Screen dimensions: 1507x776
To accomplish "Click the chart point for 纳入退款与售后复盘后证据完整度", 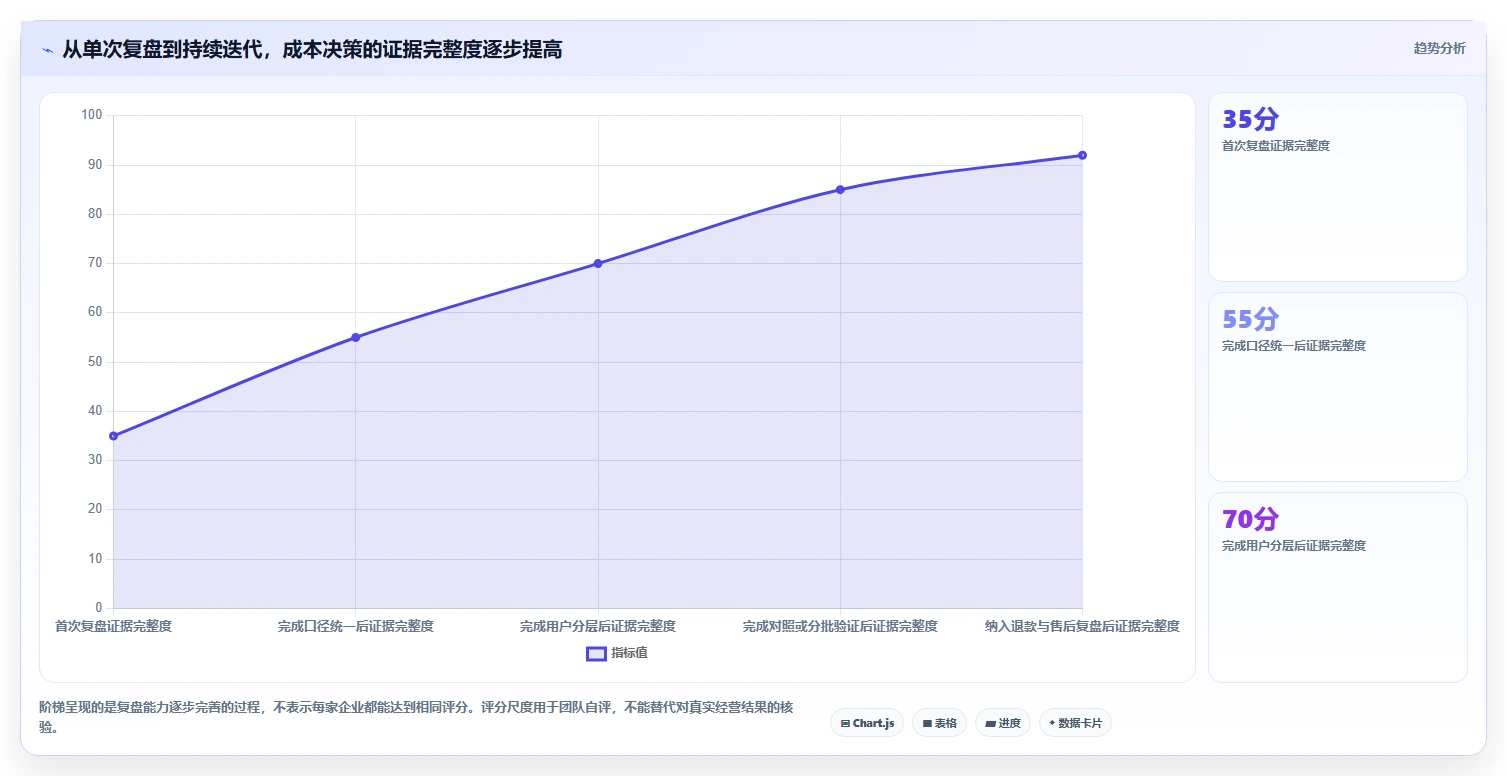I will coord(1082,155).
